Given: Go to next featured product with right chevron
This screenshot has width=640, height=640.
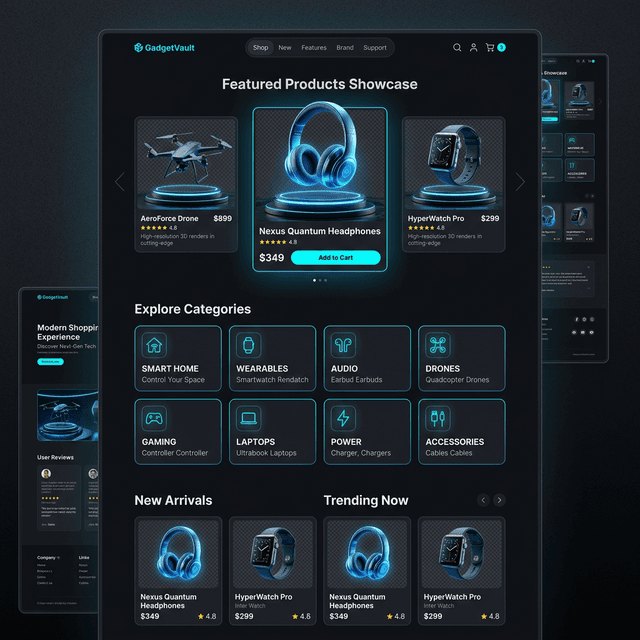Looking at the screenshot, I should coord(520,182).
